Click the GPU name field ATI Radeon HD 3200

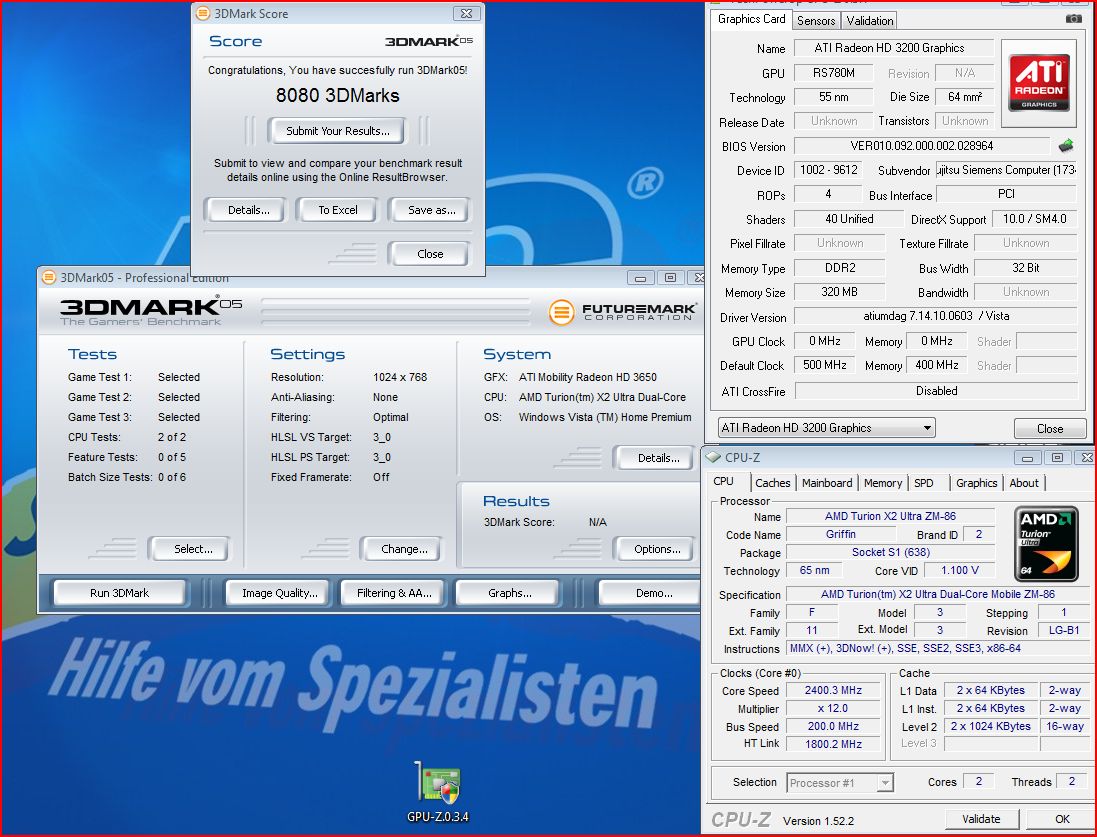coord(894,48)
